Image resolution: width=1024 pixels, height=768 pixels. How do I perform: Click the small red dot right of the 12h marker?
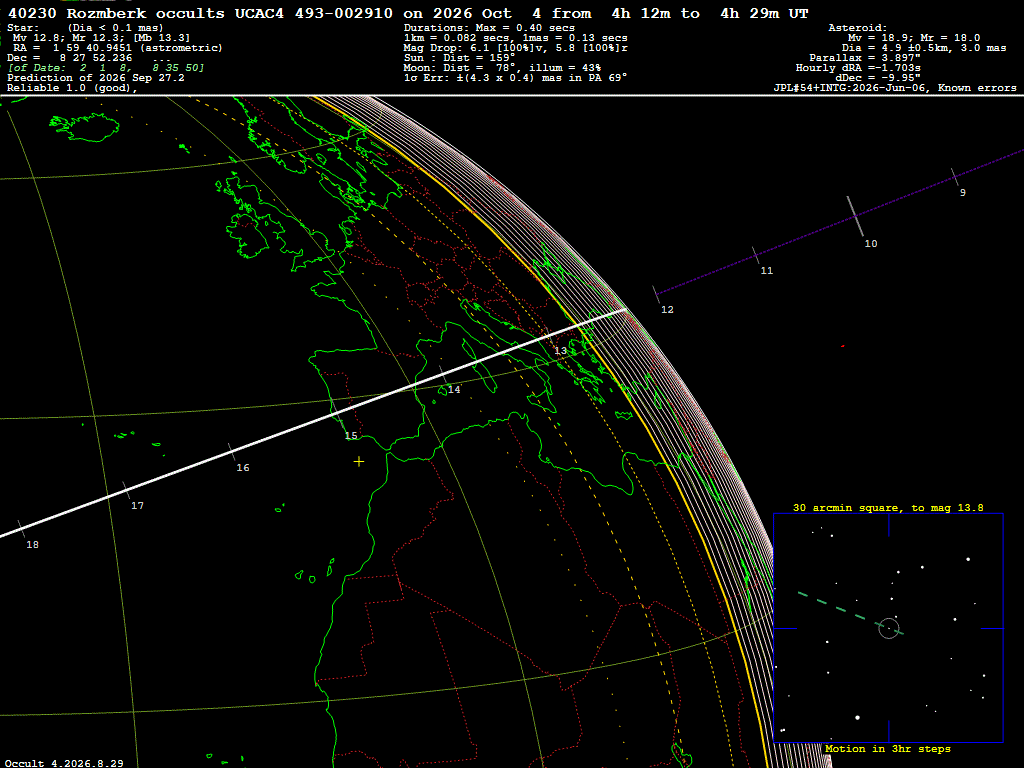click(x=842, y=346)
